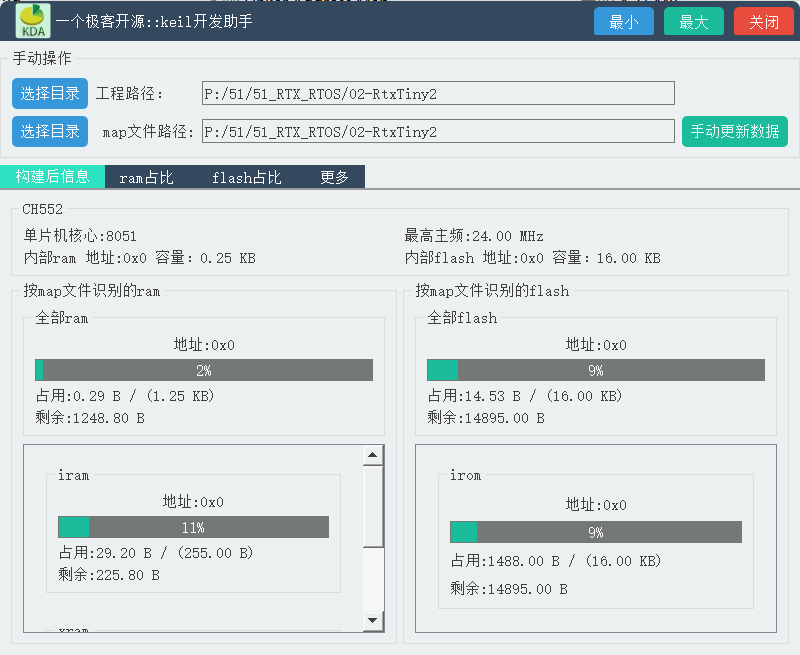The image size is (800, 655).
Task: Click 内部flash 地址:0x0 容量: 16.00 KB
Action: [533, 258]
